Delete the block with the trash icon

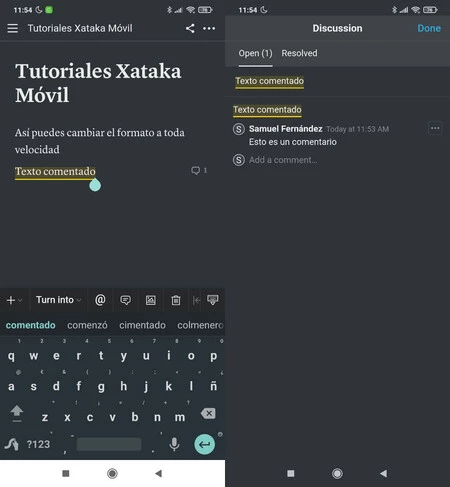pyautogui.click(x=176, y=300)
